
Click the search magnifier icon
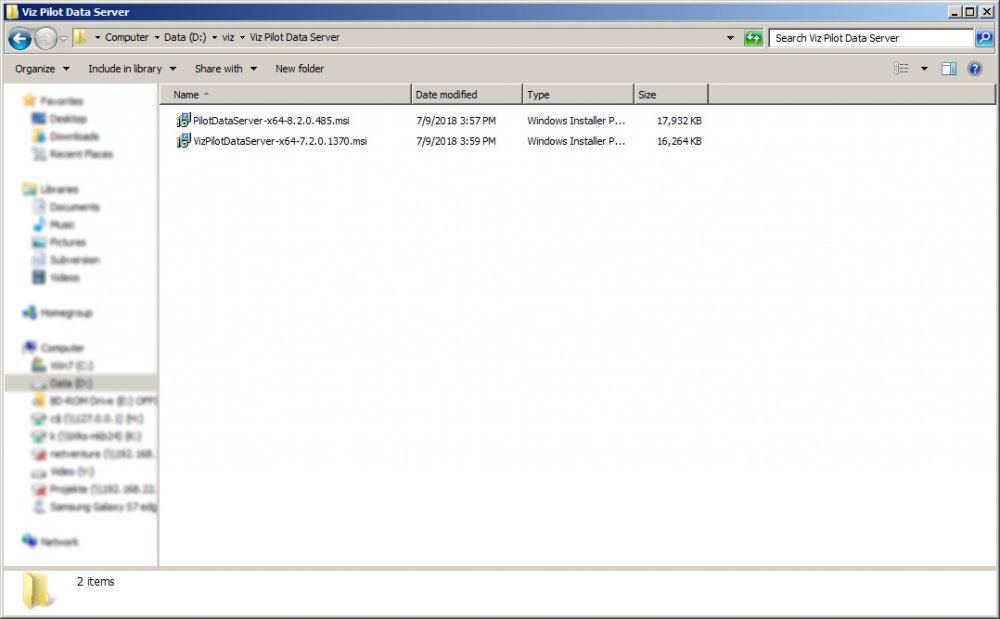[984, 38]
